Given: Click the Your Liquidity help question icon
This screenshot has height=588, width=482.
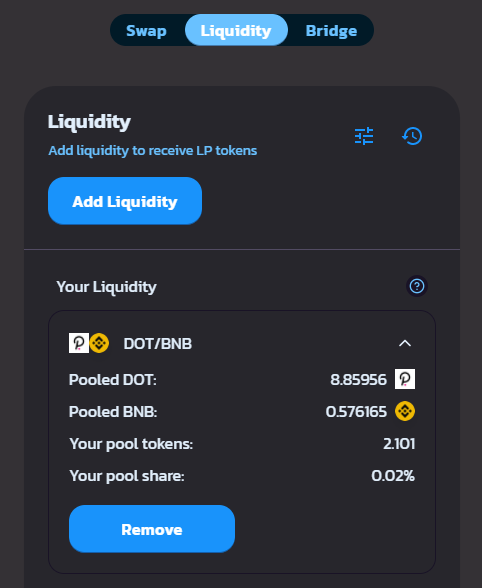Looking at the screenshot, I should [x=417, y=286].
